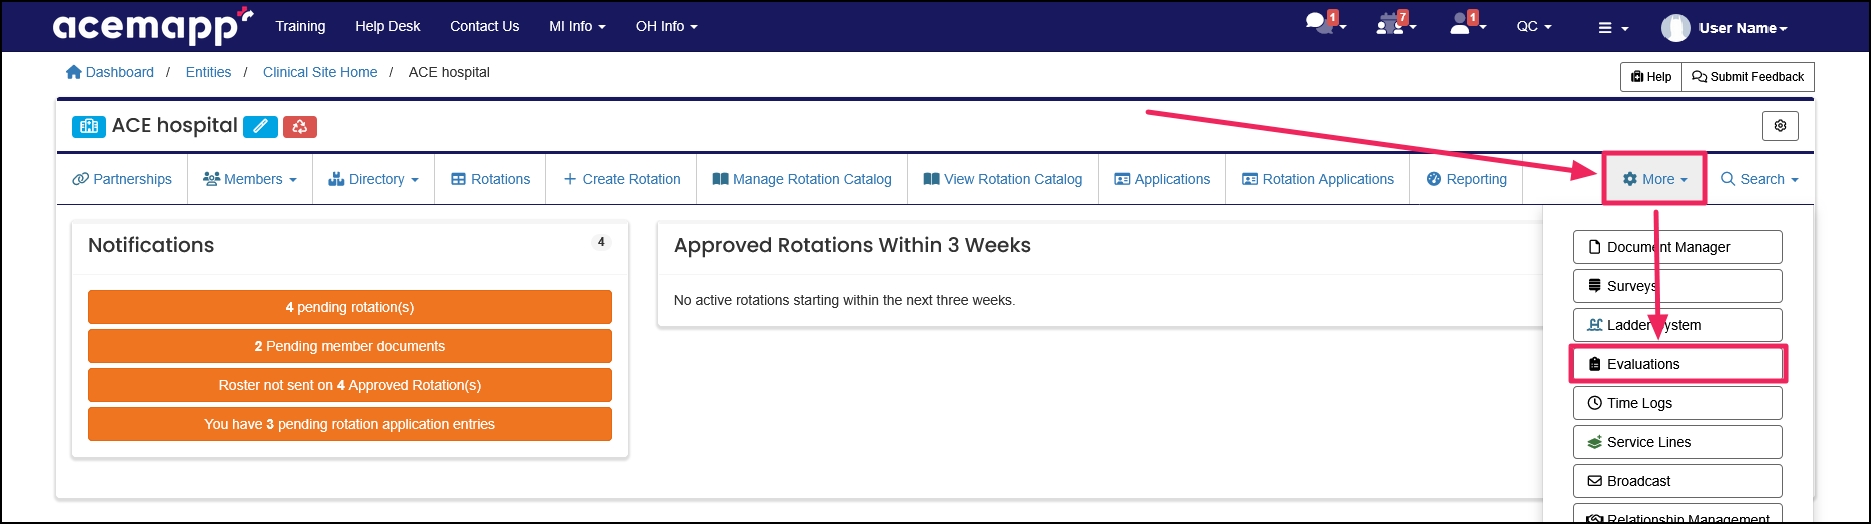This screenshot has height=524, width=1871.
Task: Select Time Logs from More menu
Action: [1678, 403]
